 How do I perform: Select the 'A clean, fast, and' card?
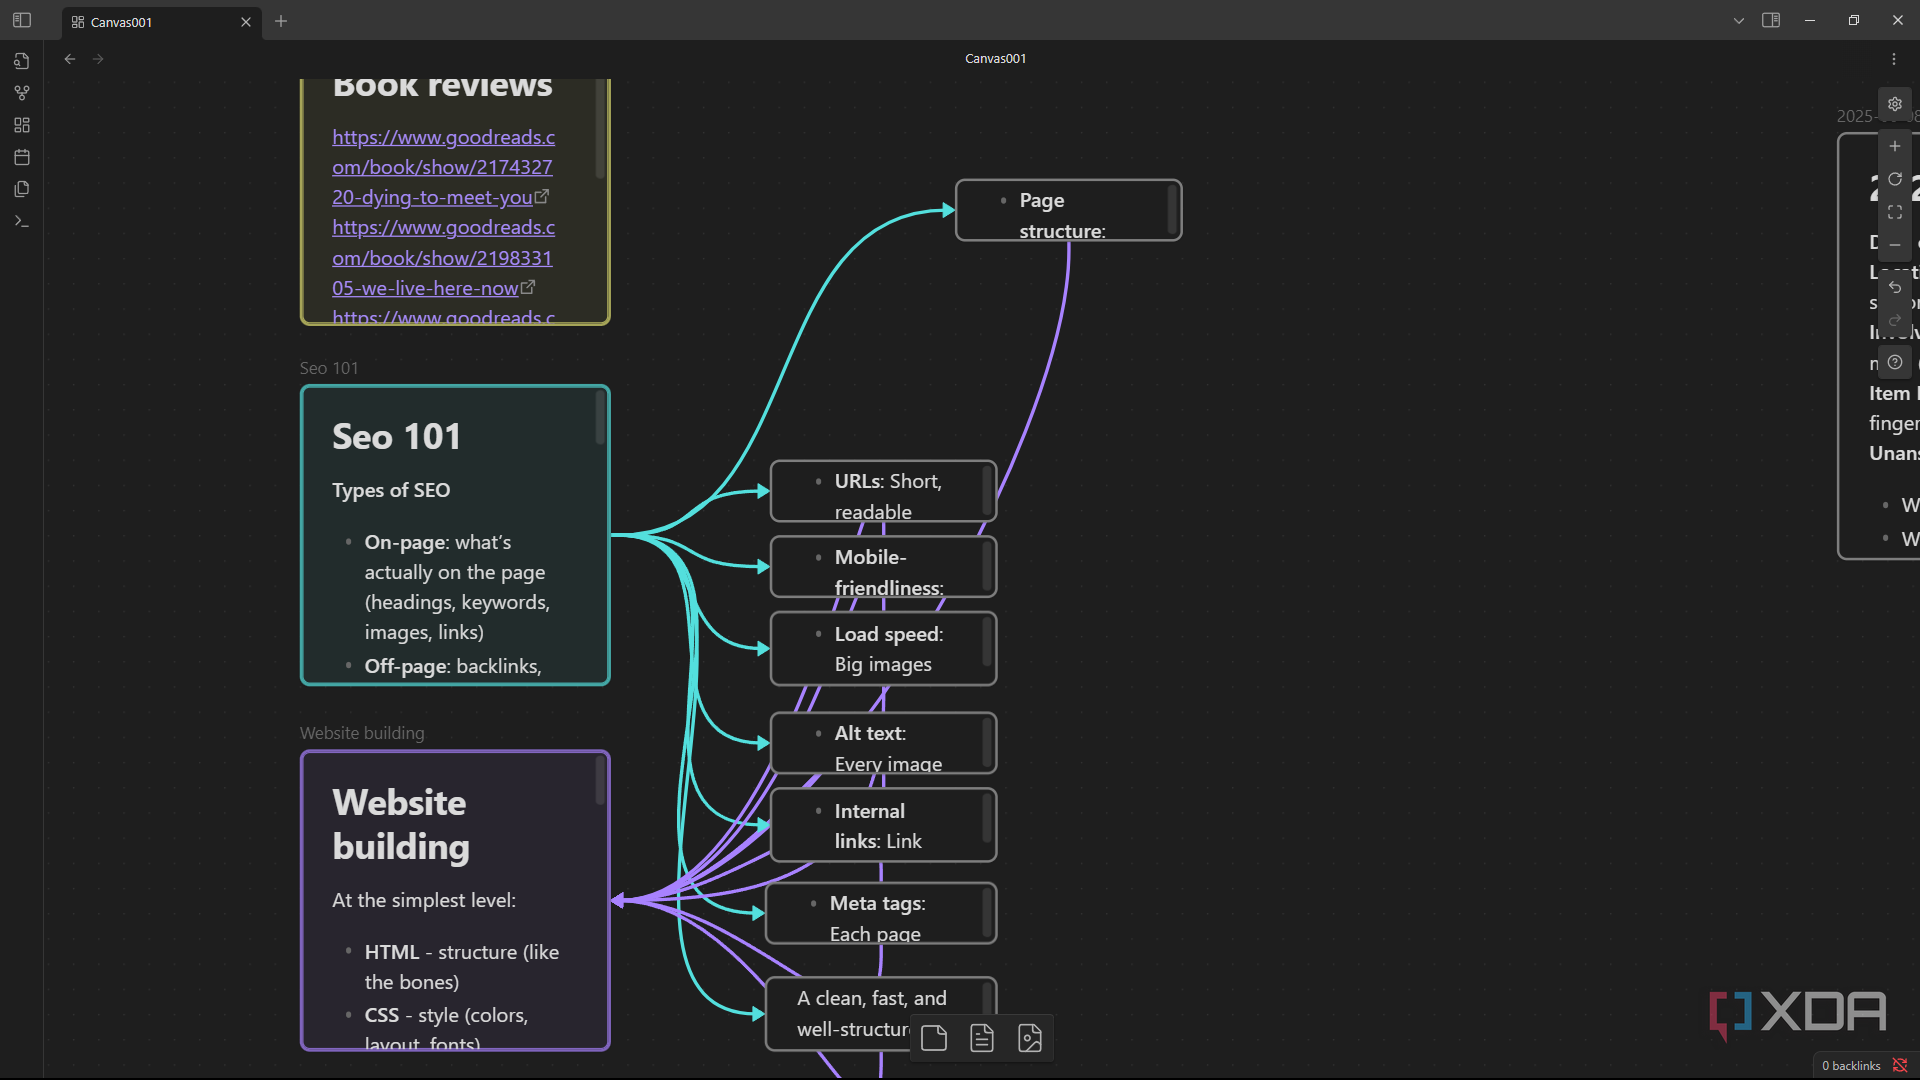pyautogui.click(x=881, y=1014)
